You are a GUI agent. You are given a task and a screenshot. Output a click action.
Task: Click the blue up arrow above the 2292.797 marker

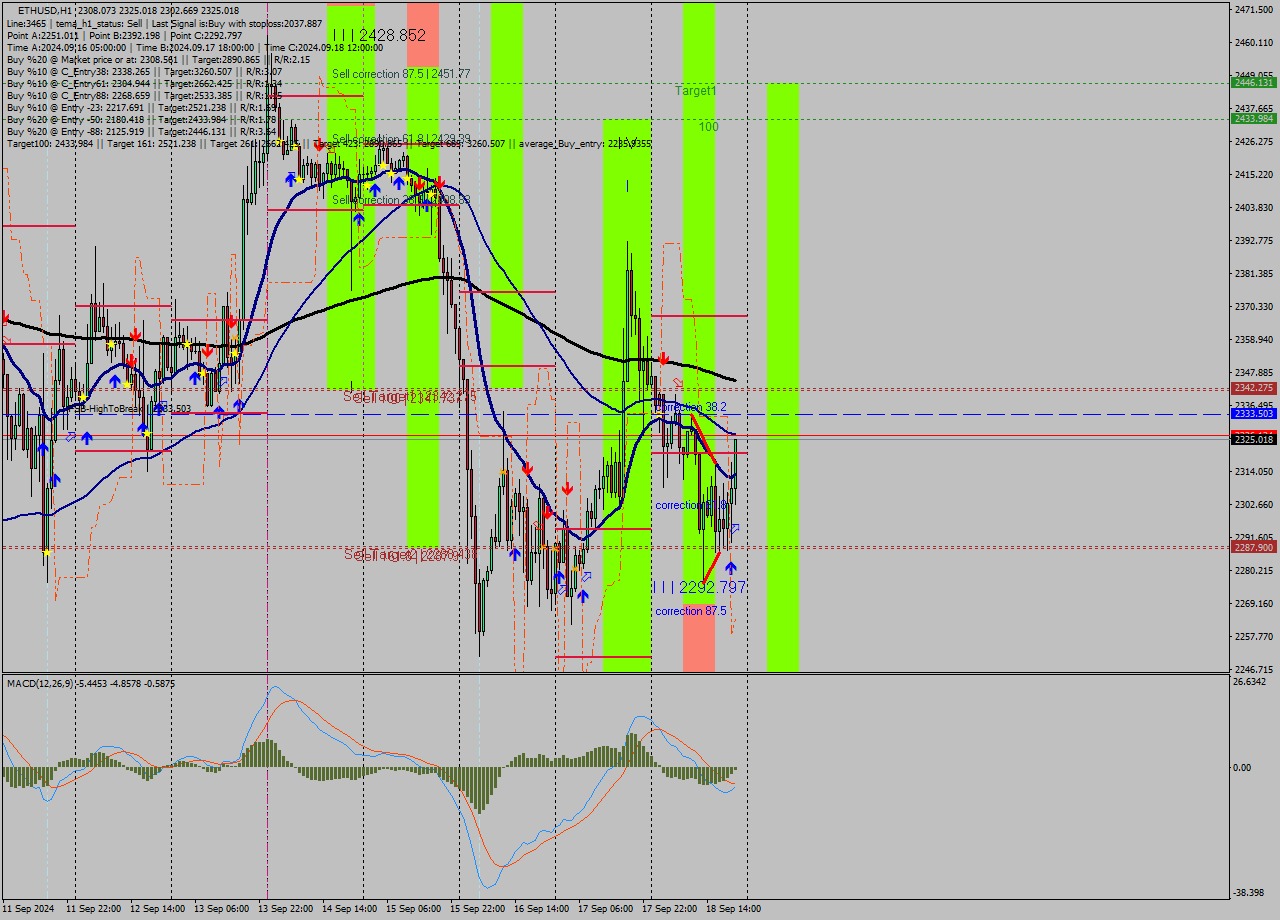click(x=729, y=568)
